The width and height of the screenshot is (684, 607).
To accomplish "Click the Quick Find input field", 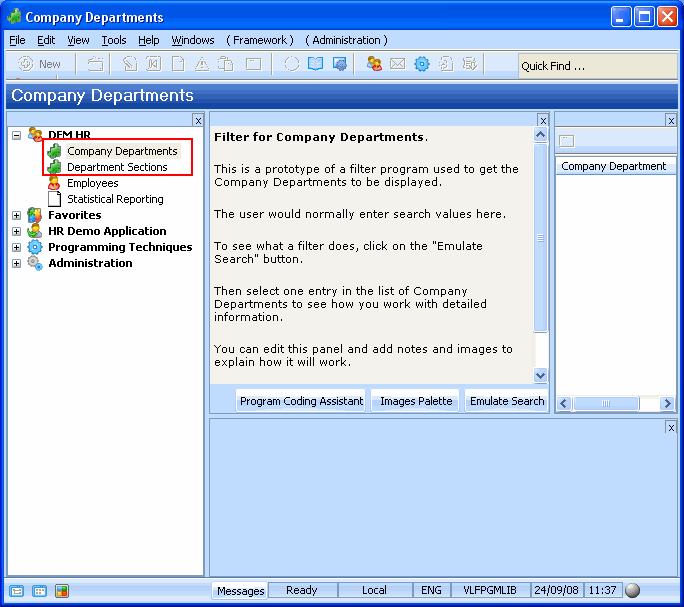I will coord(597,66).
